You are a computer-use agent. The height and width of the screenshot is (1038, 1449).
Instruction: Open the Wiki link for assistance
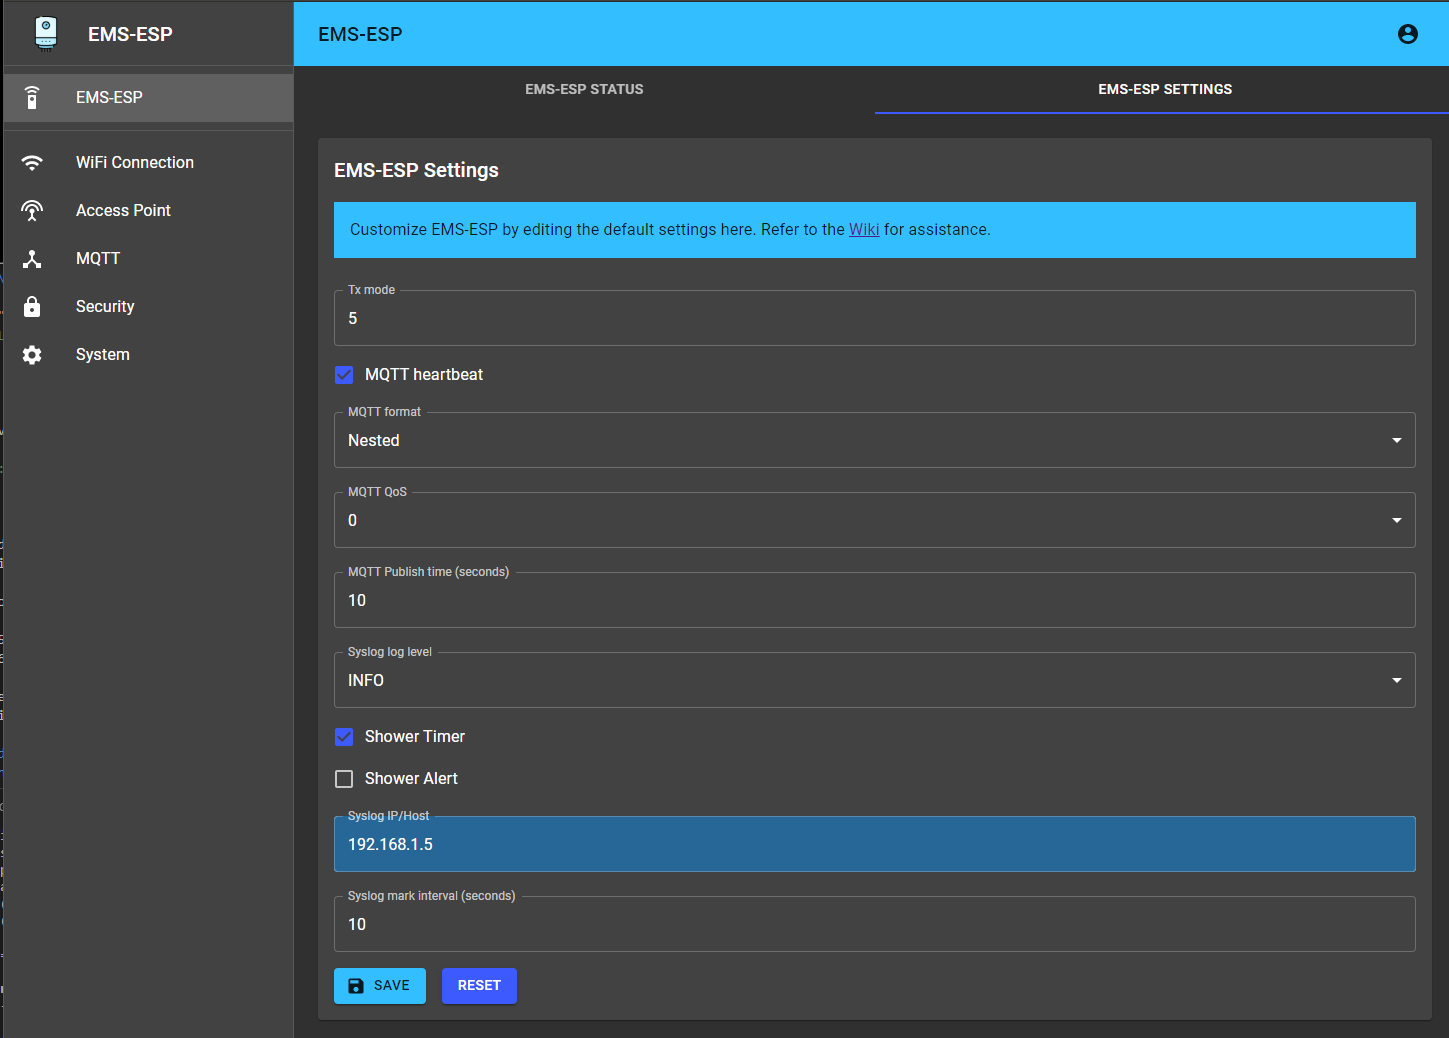point(864,230)
